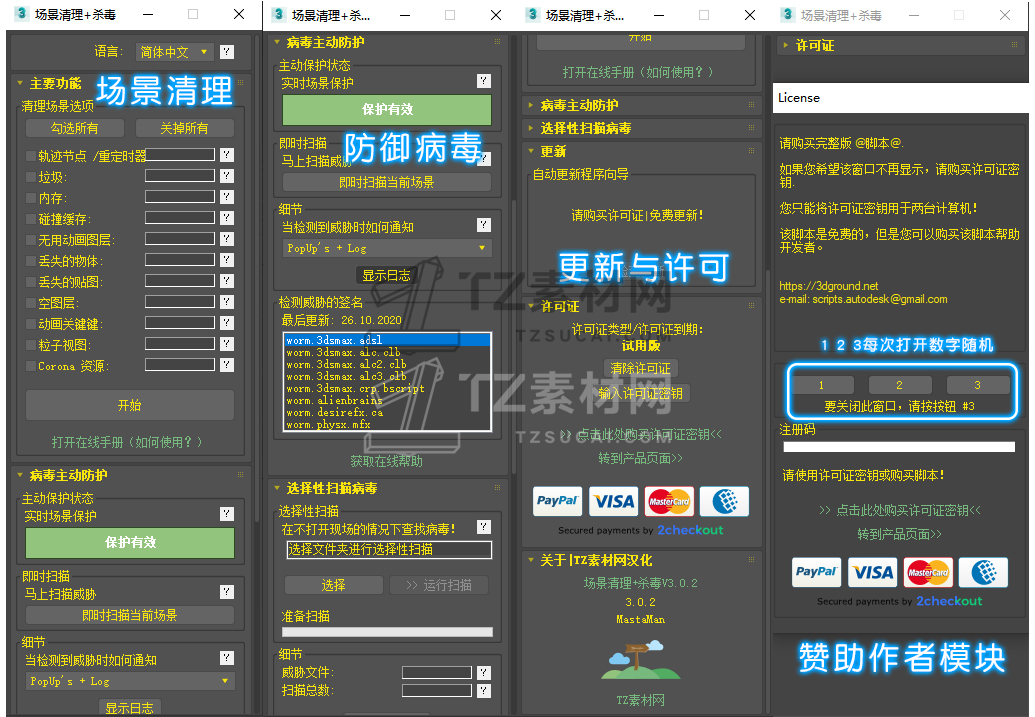
Task: Open help for 动画关键键 row
Action: (227, 323)
